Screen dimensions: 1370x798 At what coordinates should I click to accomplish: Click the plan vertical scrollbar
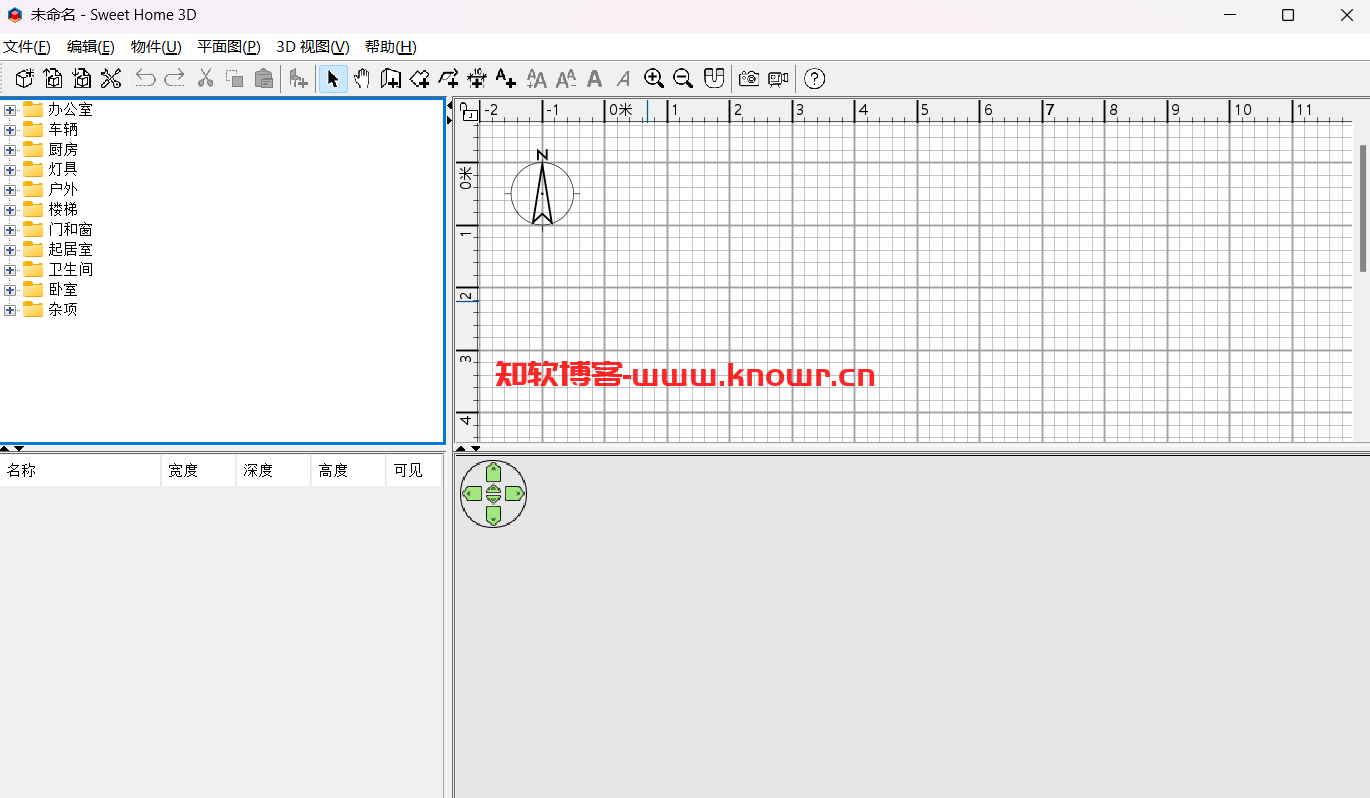click(x=1362, y=208)
